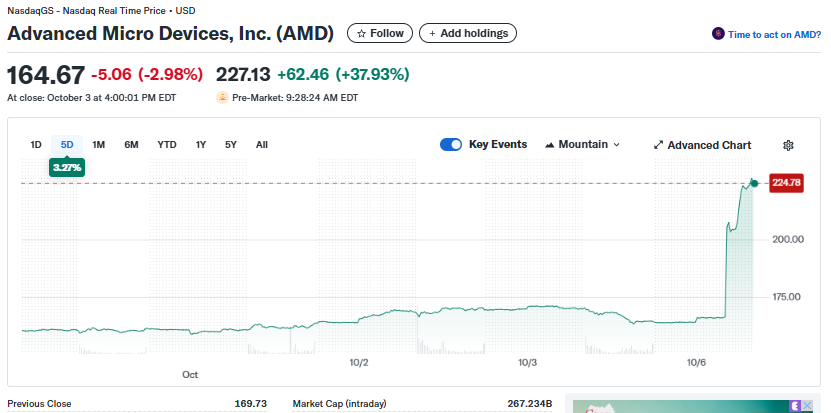Click the ad info icon at bottom right

point(796,405)
